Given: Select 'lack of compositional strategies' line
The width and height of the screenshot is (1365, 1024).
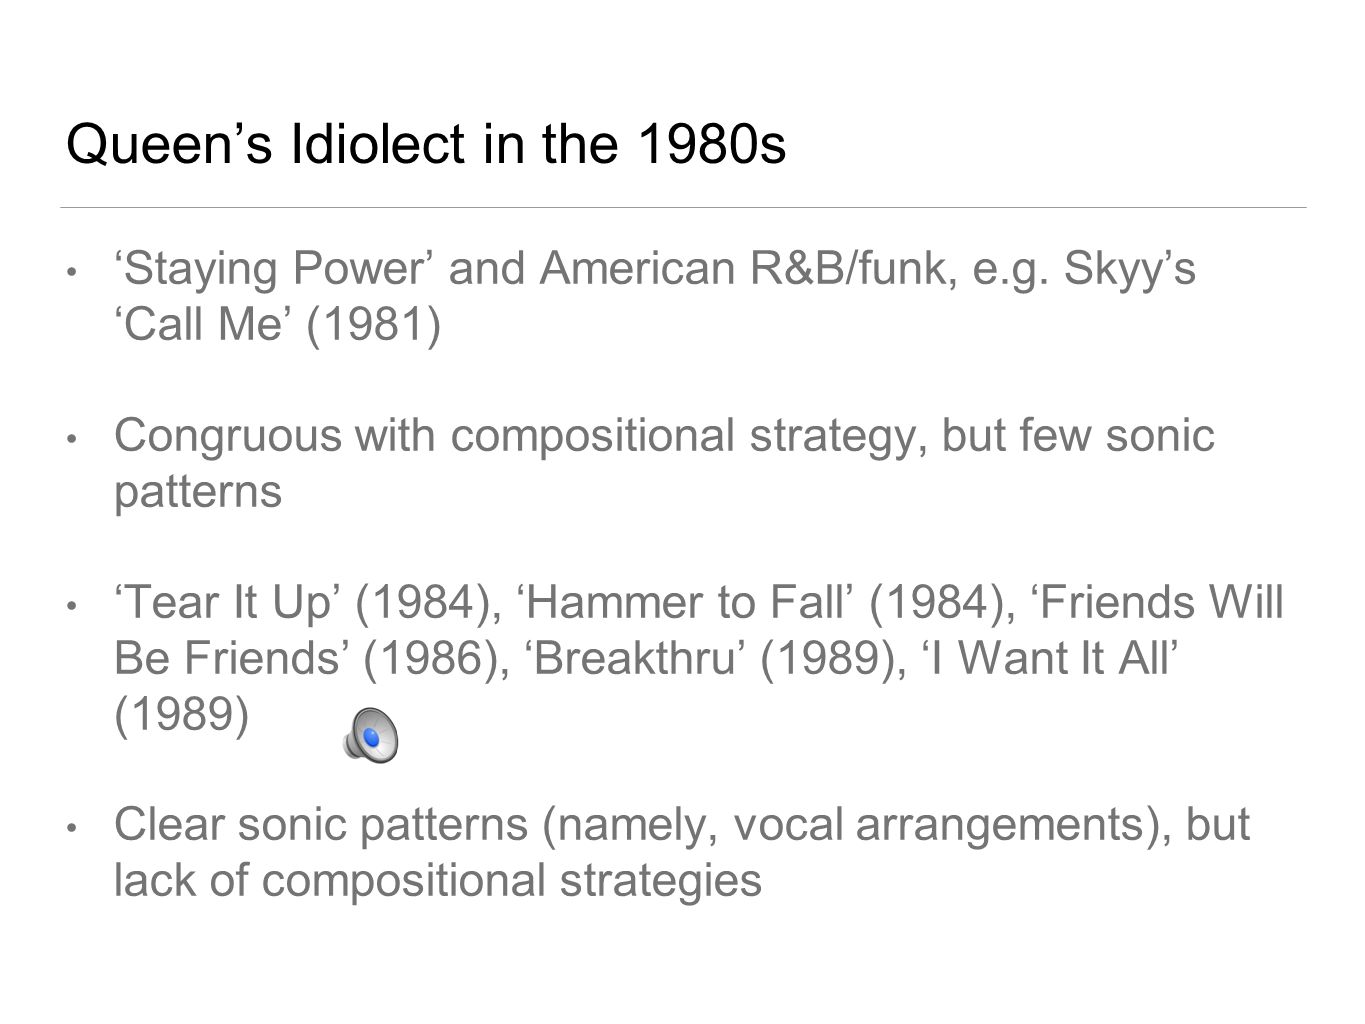Looking at the screenshot, I should [x=438, y=881].
